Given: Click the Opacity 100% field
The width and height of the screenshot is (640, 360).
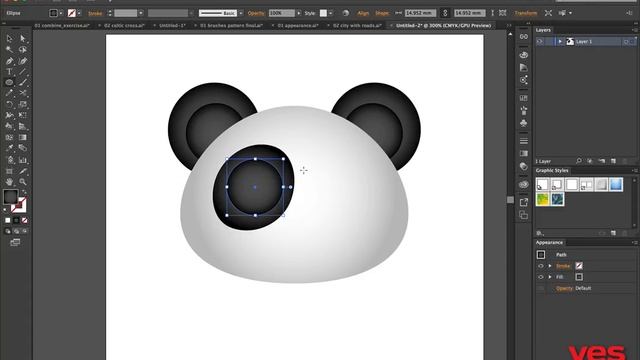Looking at the screenshot, I should point(282,13).
